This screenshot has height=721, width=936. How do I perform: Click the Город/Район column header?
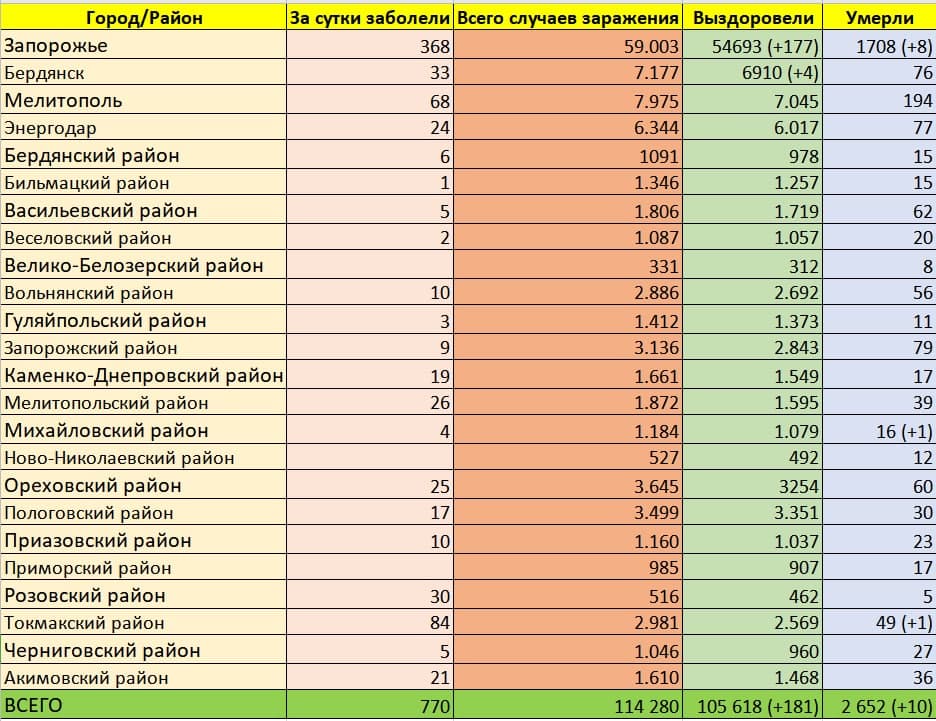(142, 18)
